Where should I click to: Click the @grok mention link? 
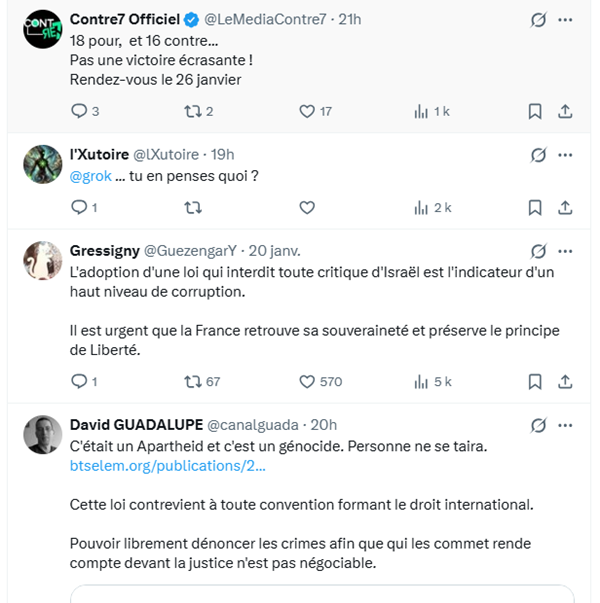pyautogui.click(x=88, y=176)
